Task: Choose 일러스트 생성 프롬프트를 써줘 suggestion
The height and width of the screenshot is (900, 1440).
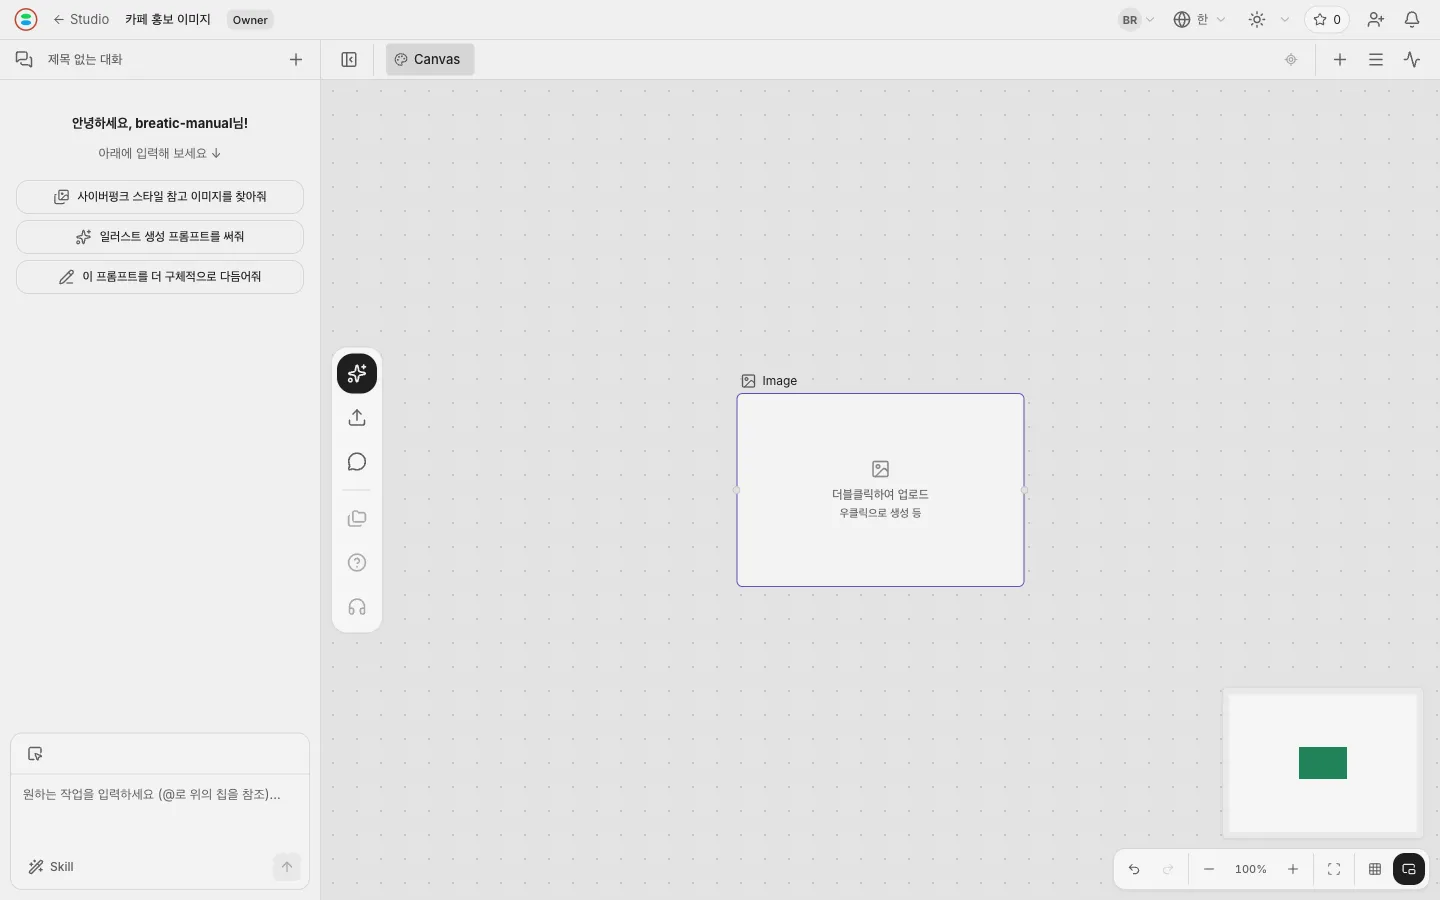Action: 160,237
